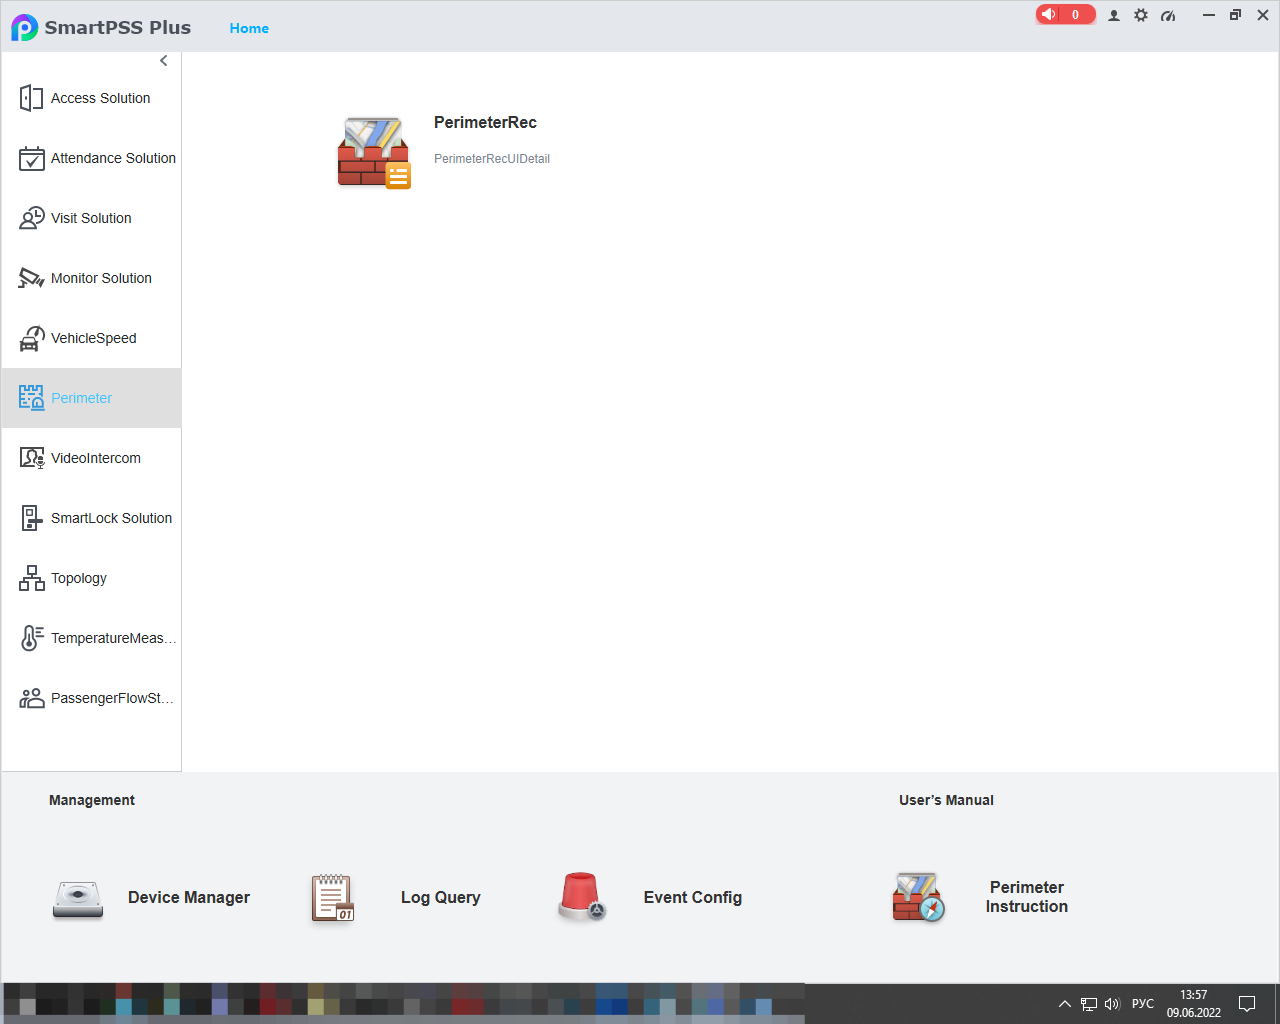Viewport: 1280px width, 1024px height.
Task: Select Attendance Solution label in sidebar
Action: [x=113, y=158]
